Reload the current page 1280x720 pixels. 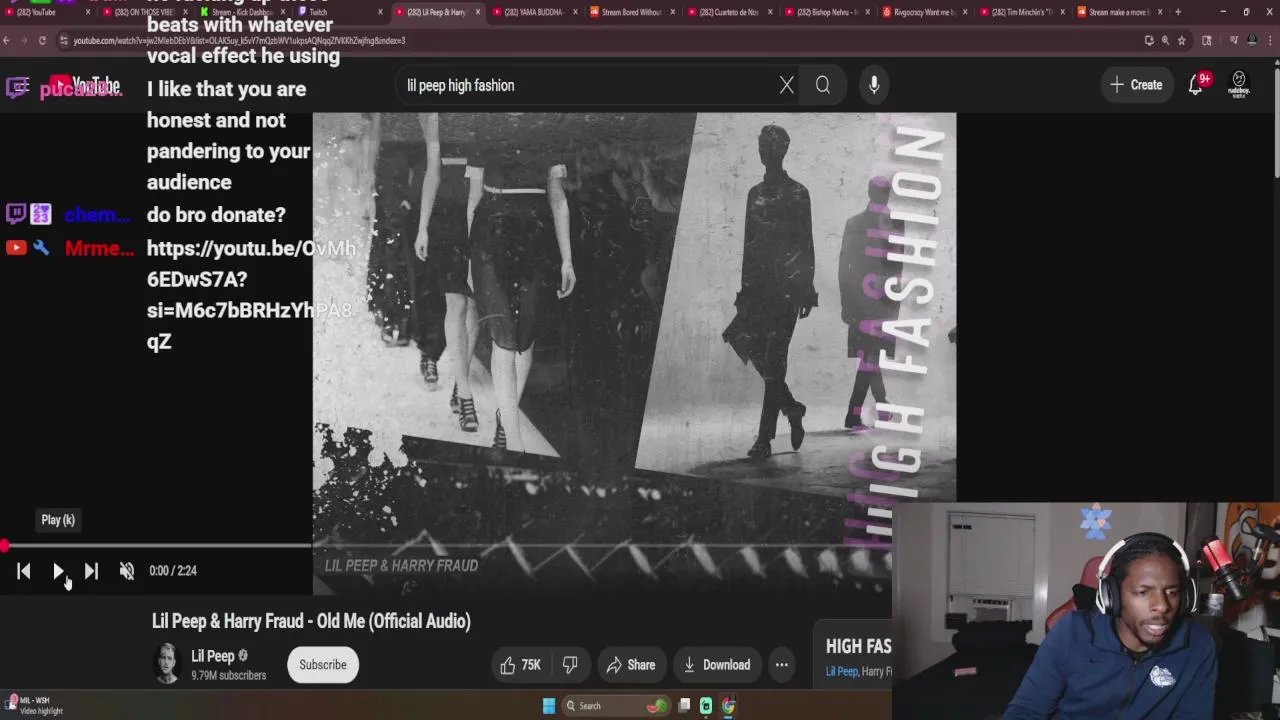[x=42, y=41]
